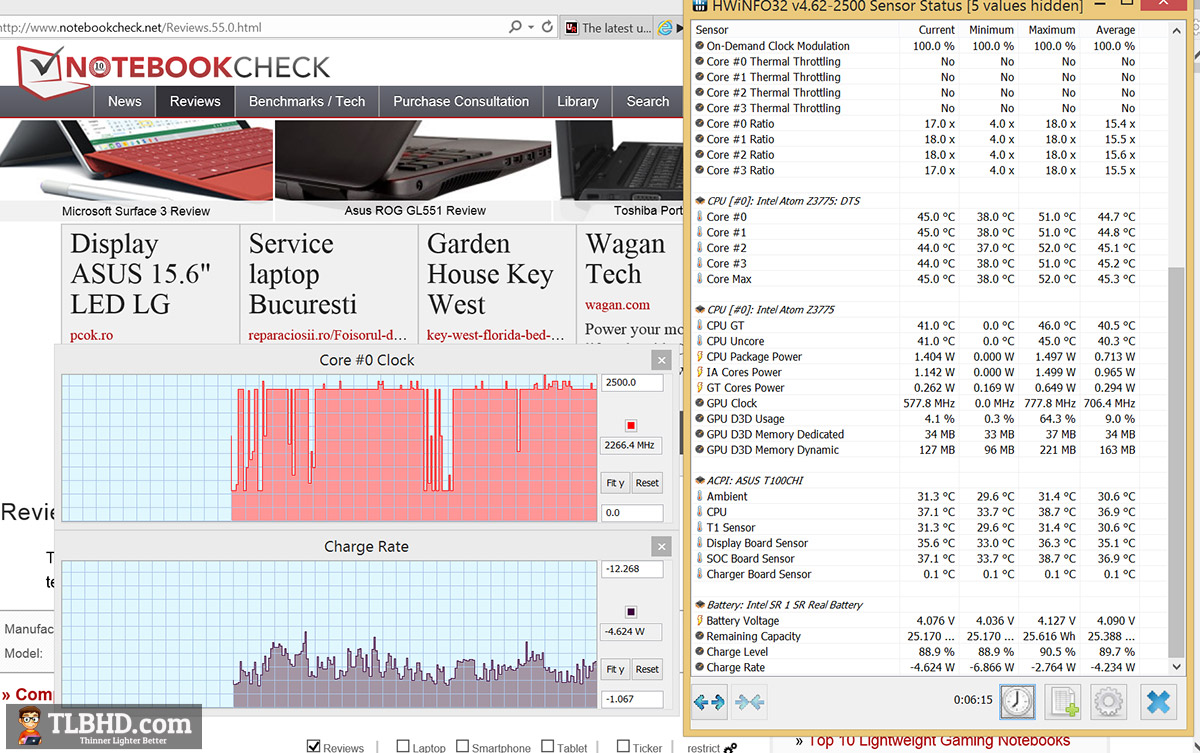Click the Core Max thermometer icon
Screen dimensions: 1200x753
[x=699, y=279]
